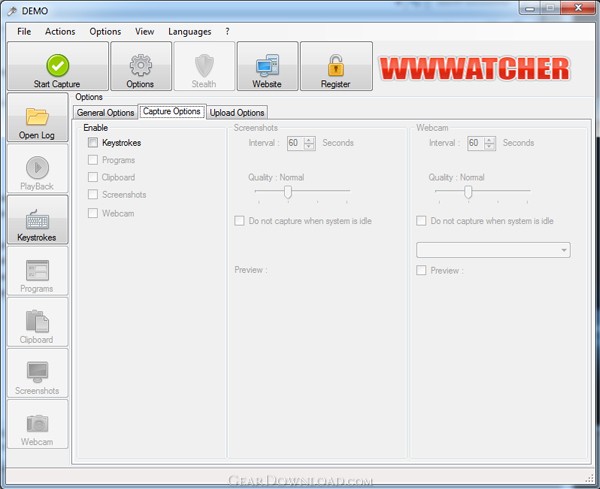Open the Languages menu
The width and height of the screenshot is (600, 489).
click(190, 32)
